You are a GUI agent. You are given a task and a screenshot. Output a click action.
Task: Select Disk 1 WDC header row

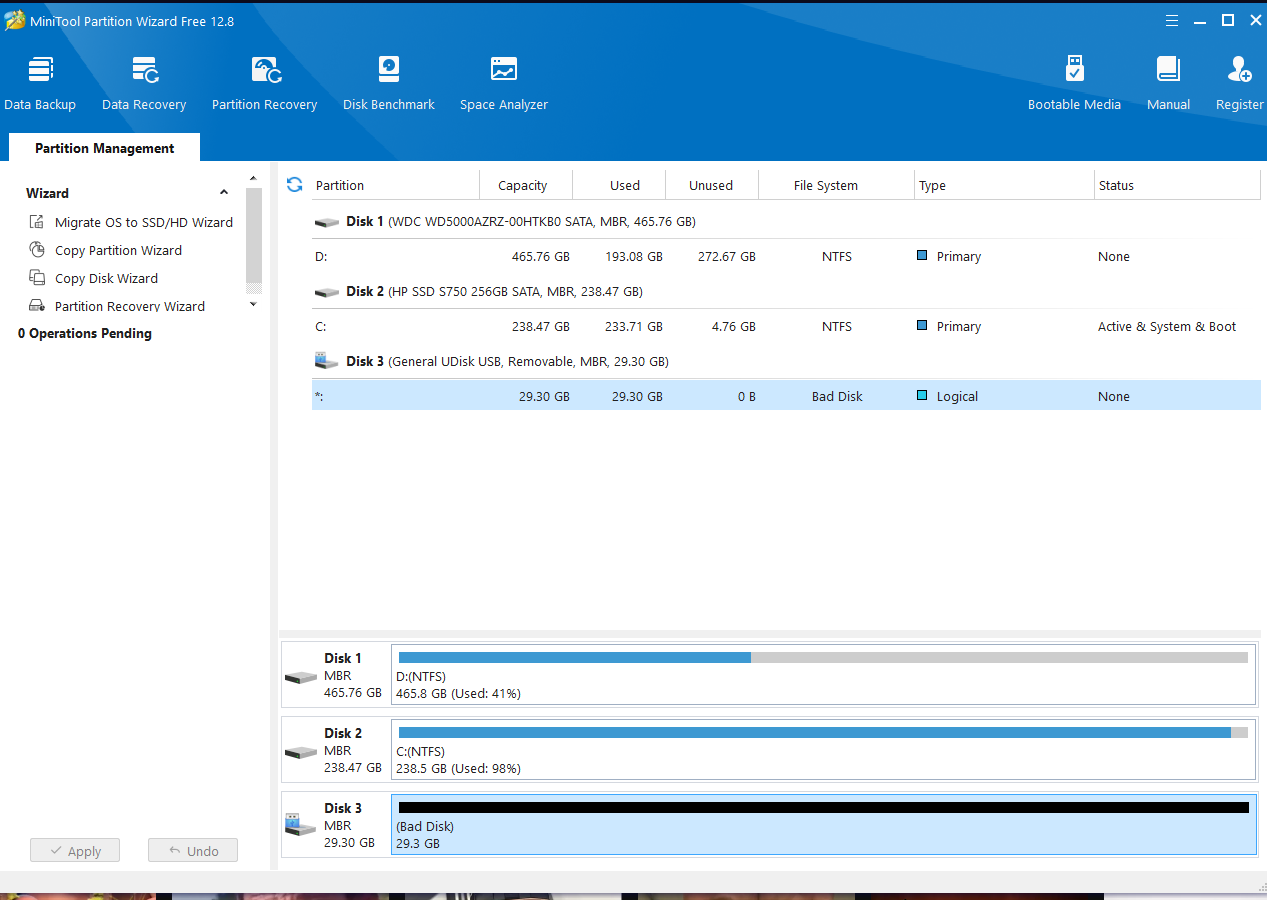(x=786, y=221)
